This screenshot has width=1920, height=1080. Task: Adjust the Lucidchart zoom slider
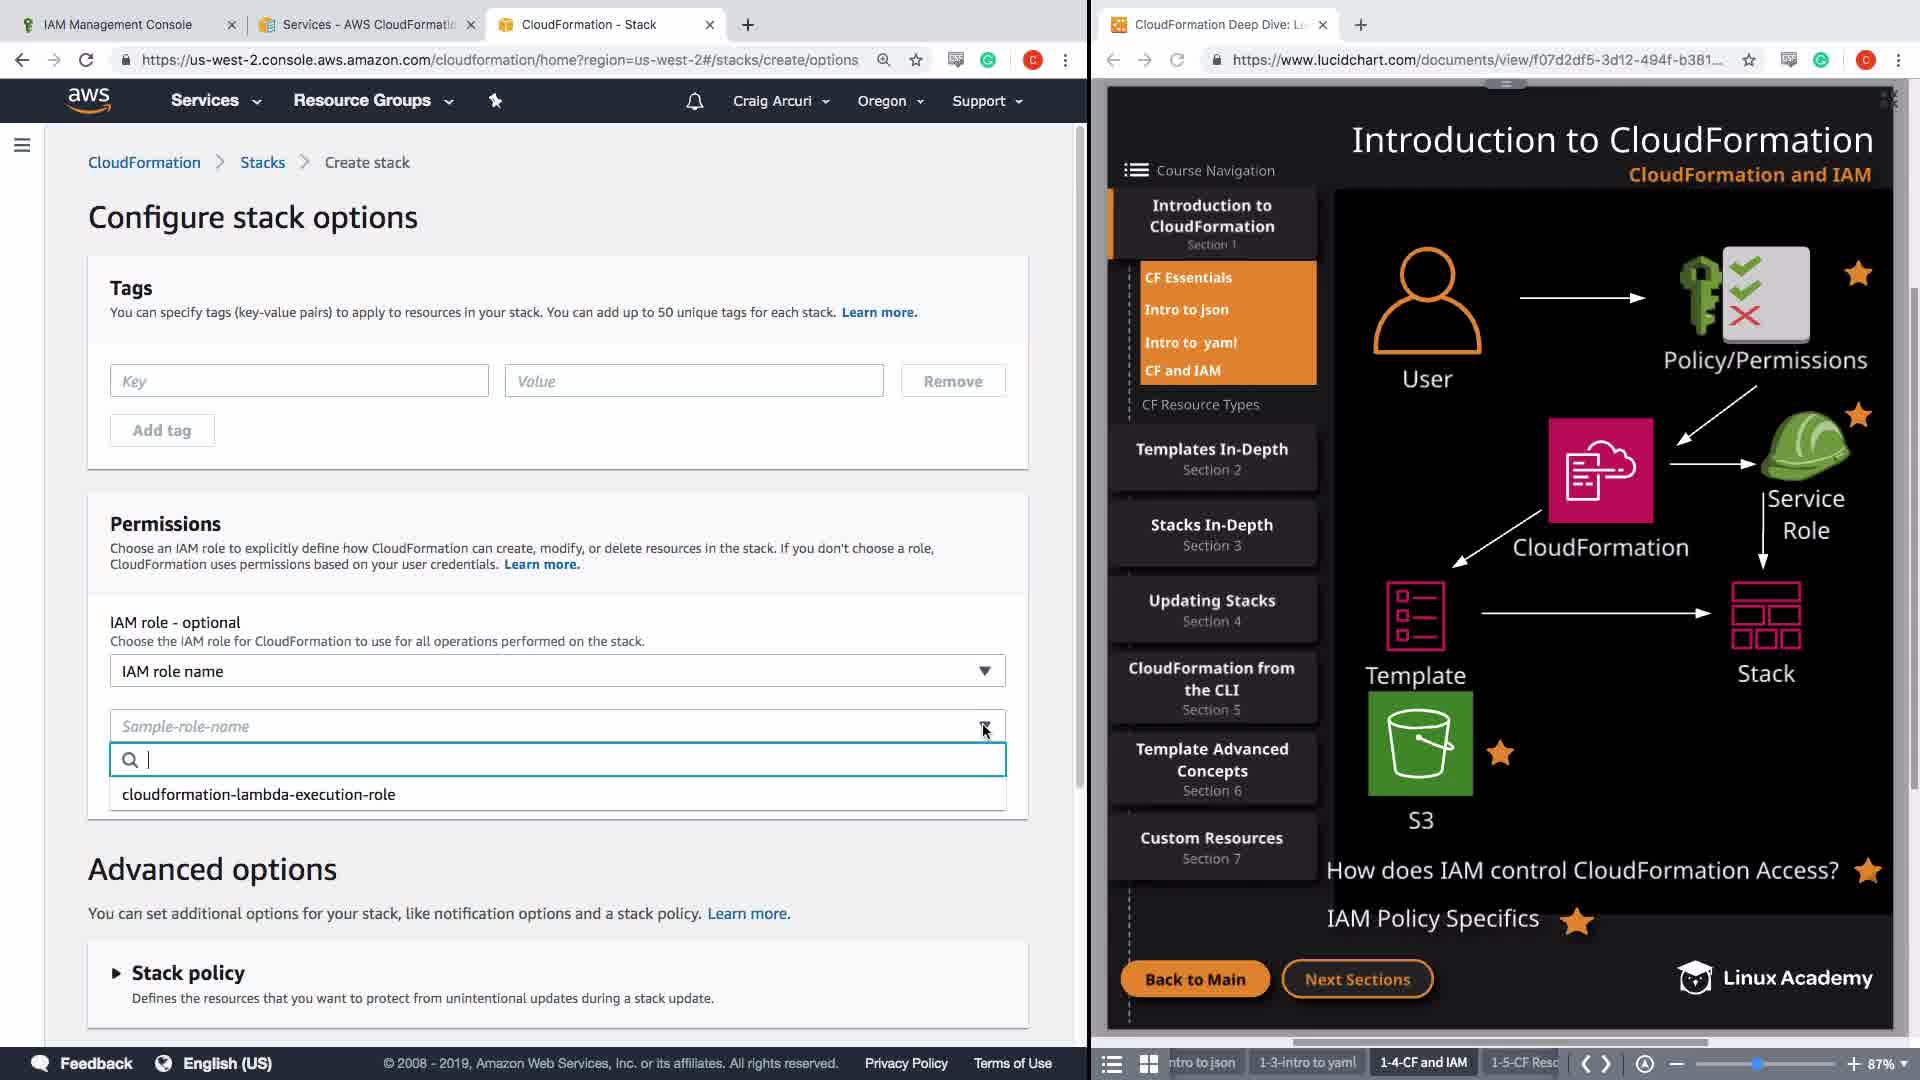point(1757,1063)
